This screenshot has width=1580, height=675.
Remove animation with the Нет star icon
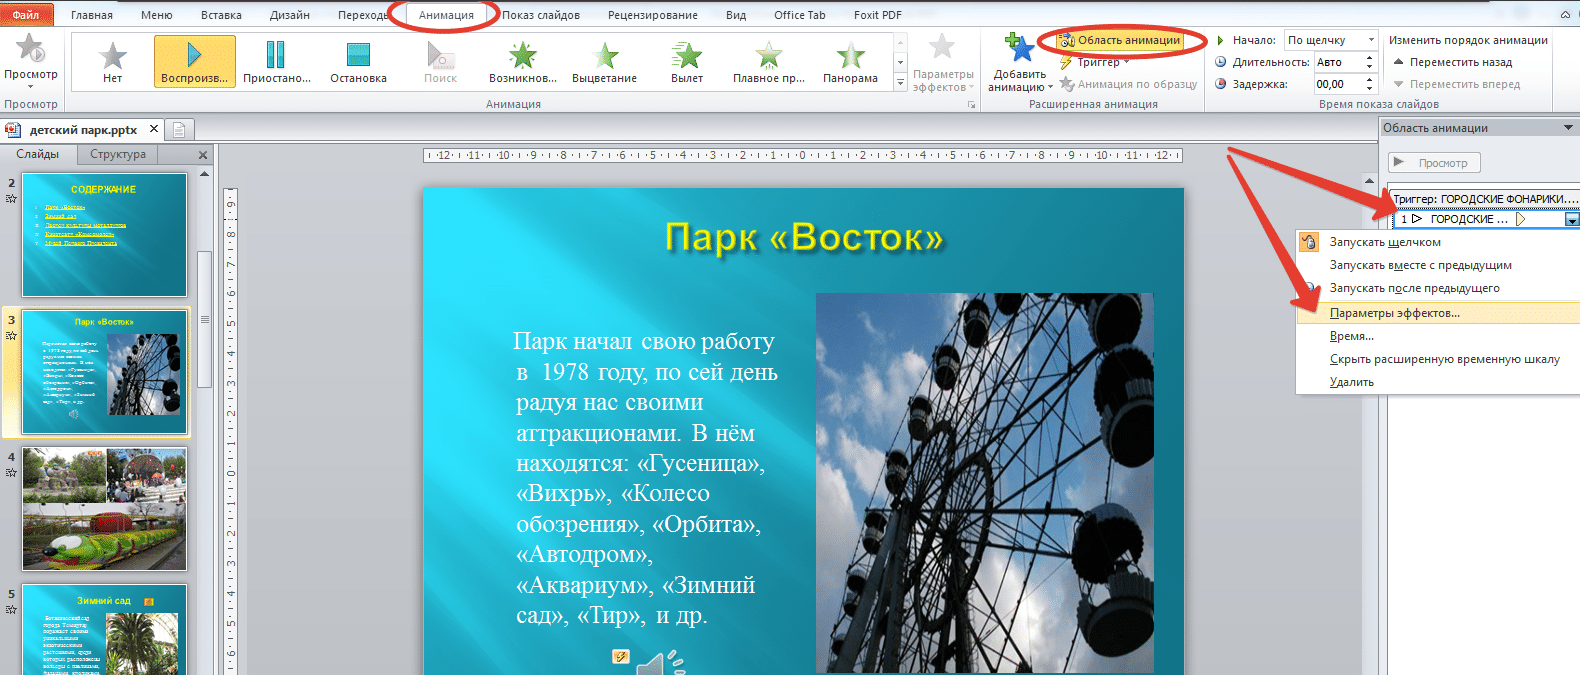coord(113,61)
